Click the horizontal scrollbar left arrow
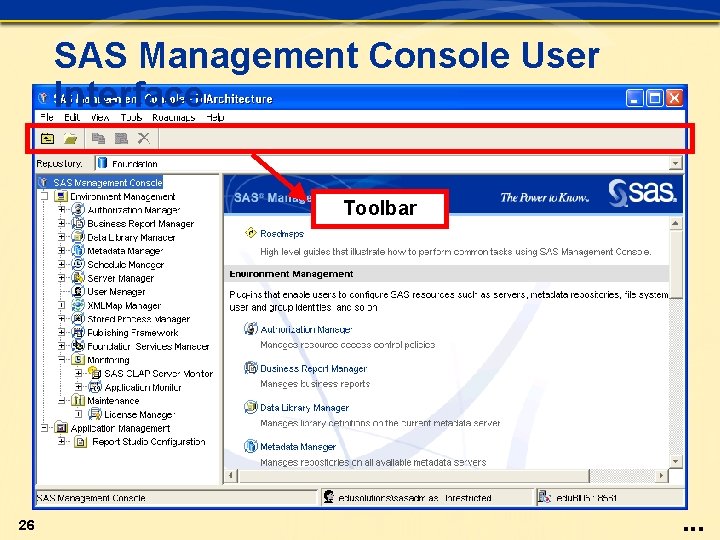 (x=231, y=475)
